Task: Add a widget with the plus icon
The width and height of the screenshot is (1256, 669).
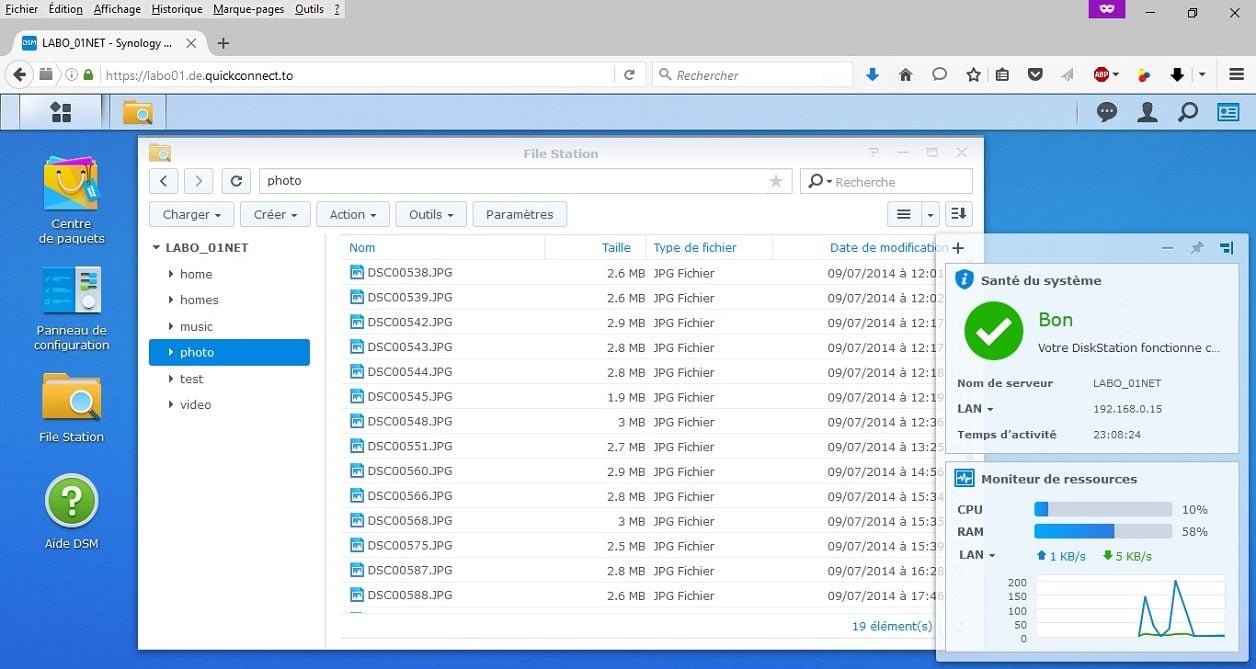Action: [x=958, y=247]
